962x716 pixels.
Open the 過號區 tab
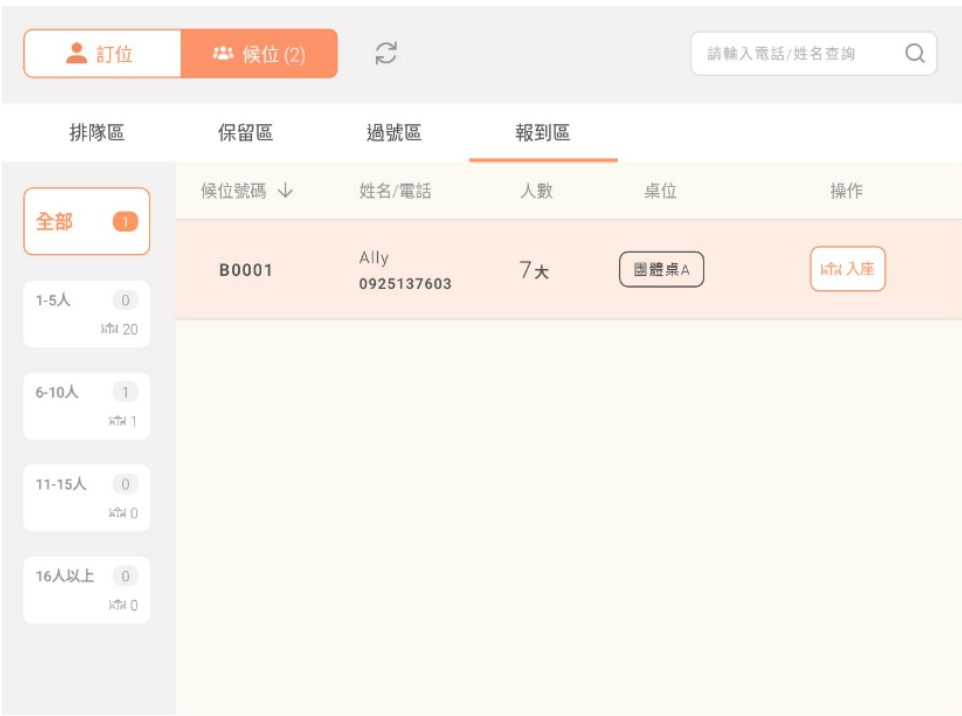(394, 133)
